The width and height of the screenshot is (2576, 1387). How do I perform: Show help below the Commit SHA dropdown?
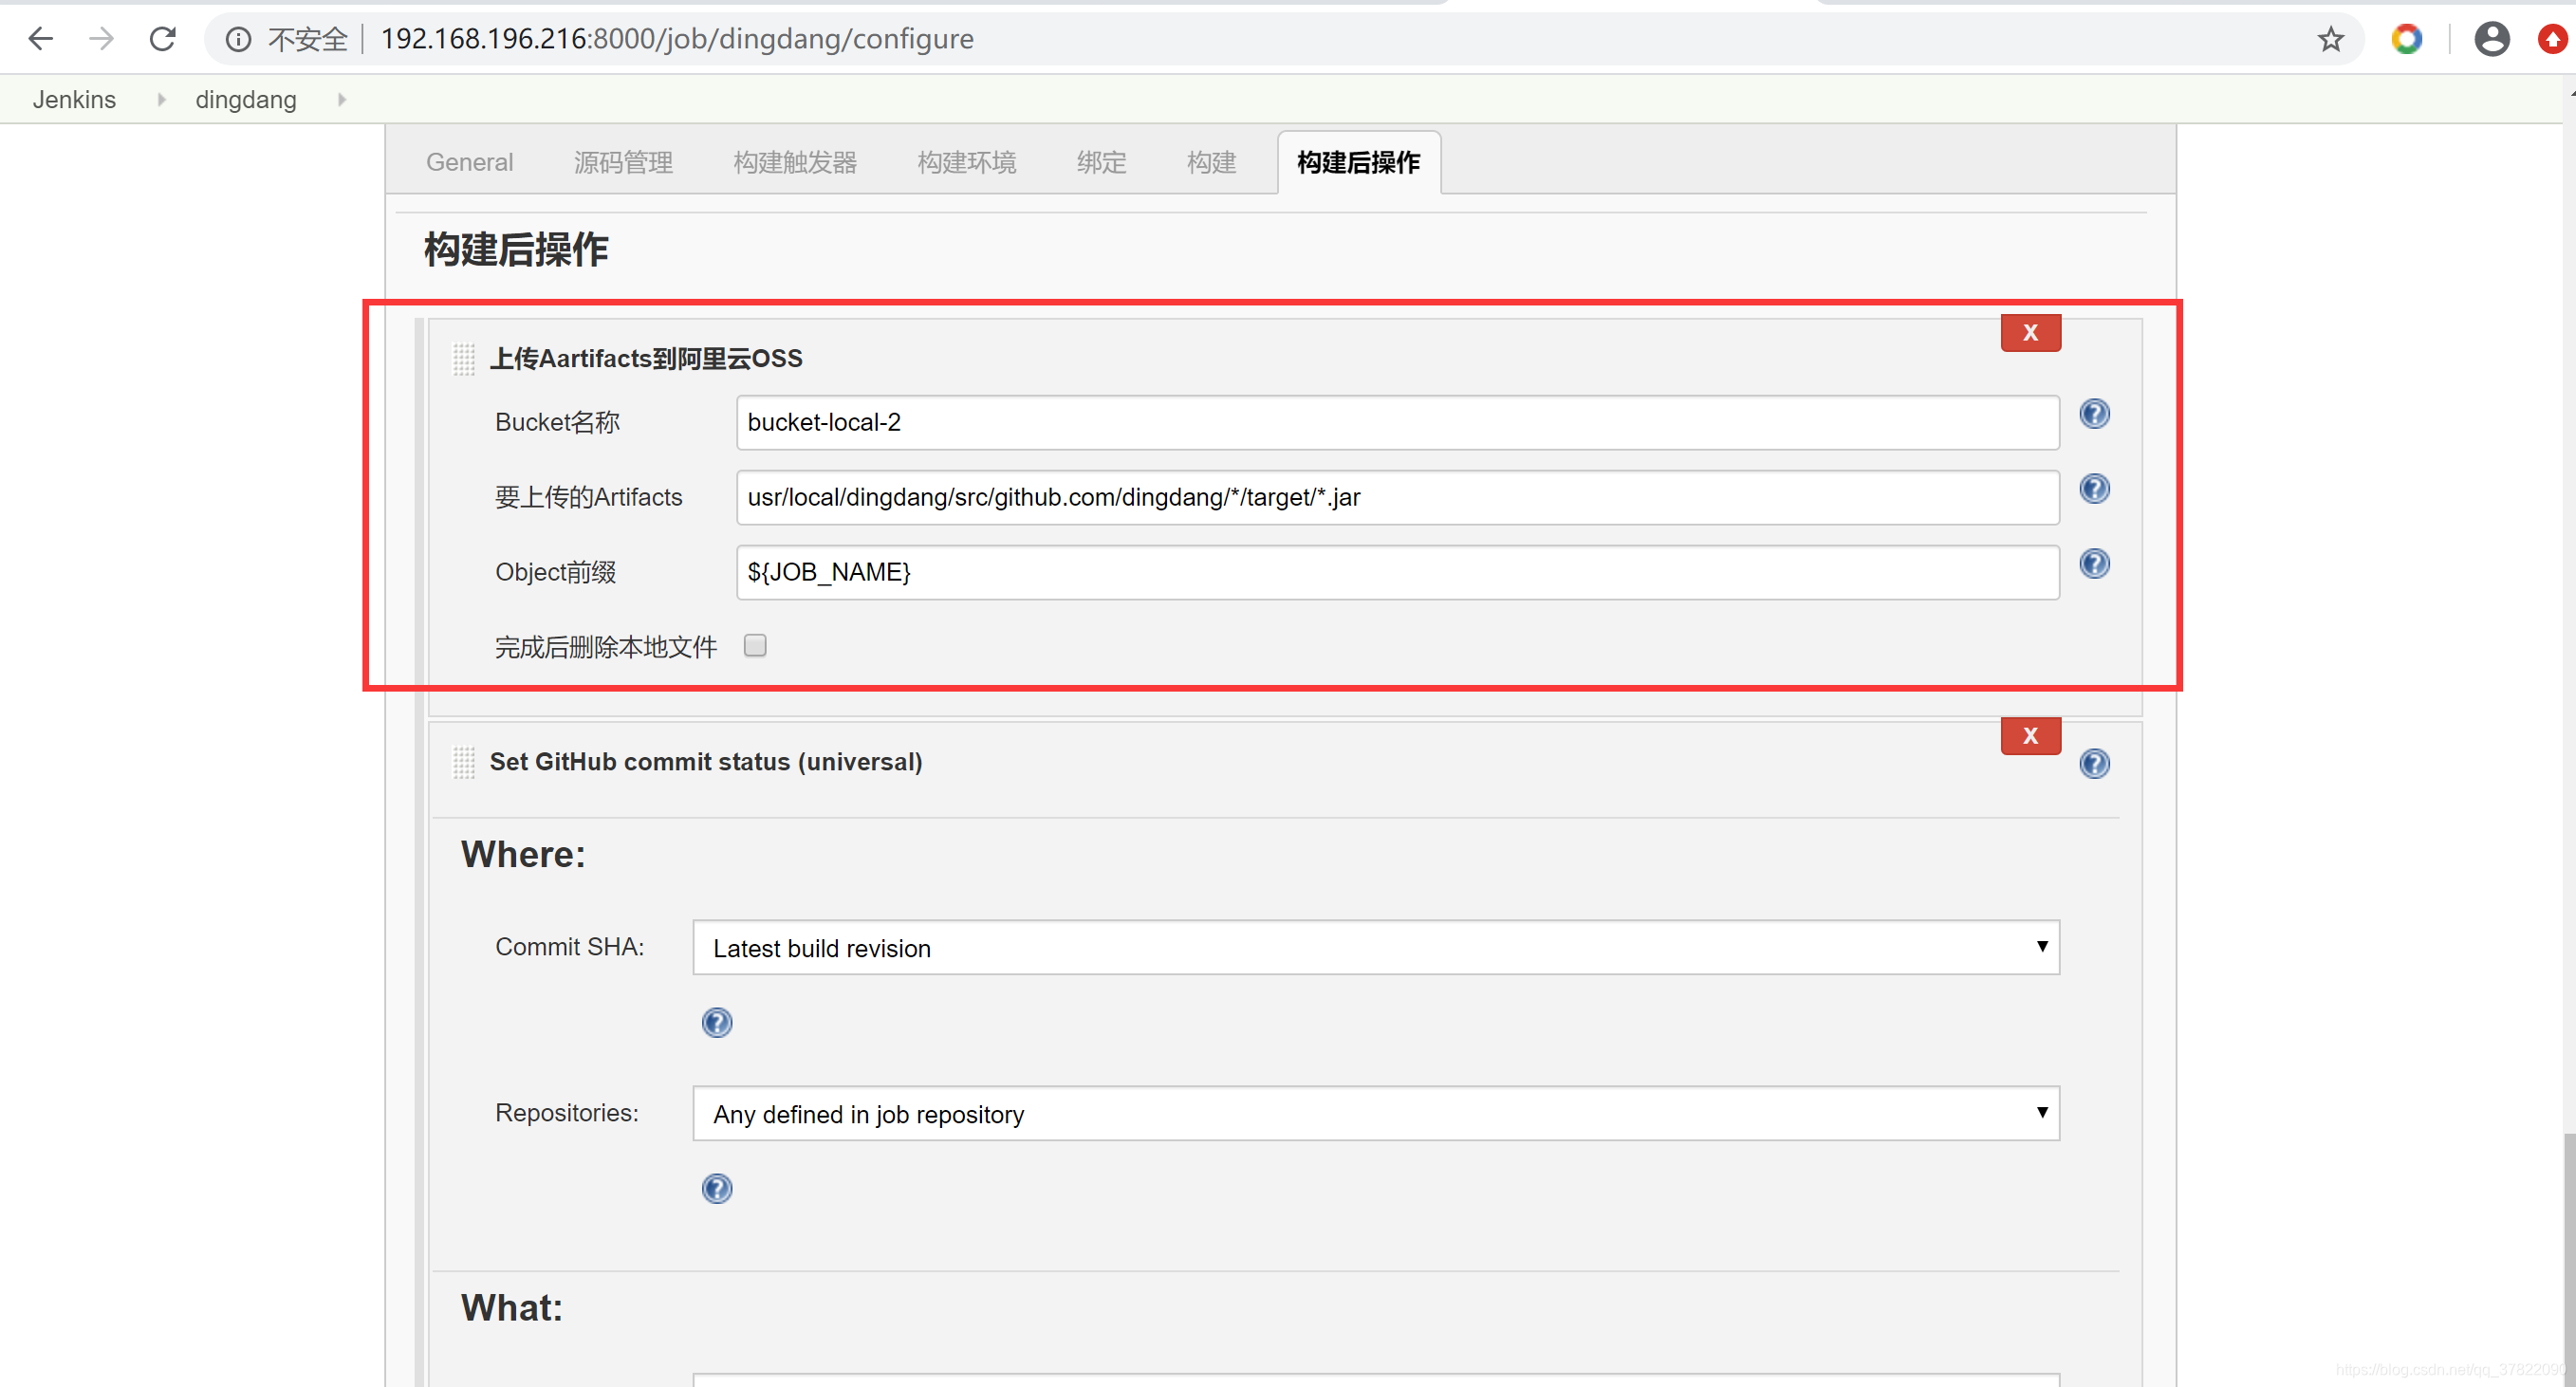(716, 1022)
